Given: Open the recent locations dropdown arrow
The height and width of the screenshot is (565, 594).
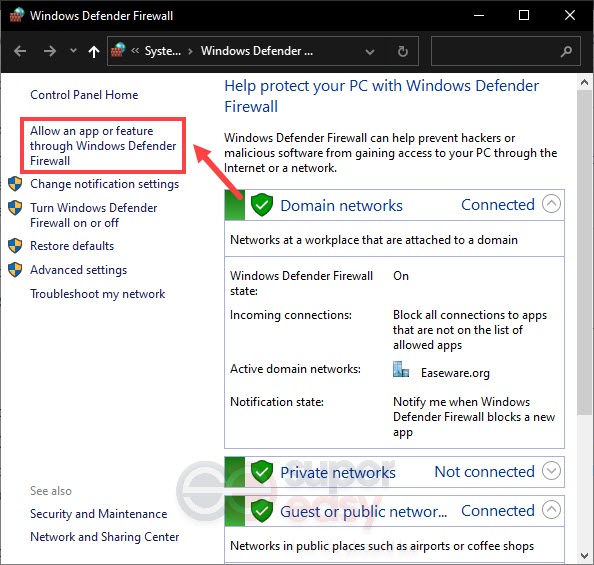Looking at the screenshot, I should 73,50.
